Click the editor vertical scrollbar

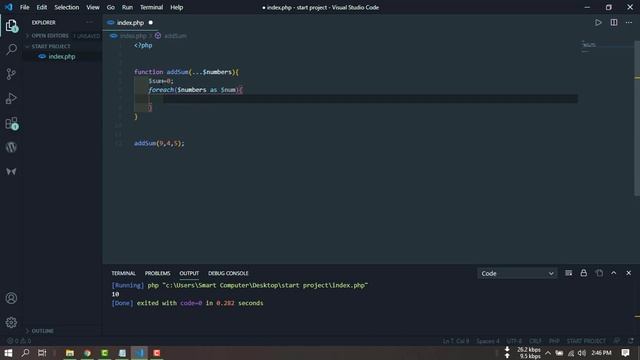[x=637, y=118]
